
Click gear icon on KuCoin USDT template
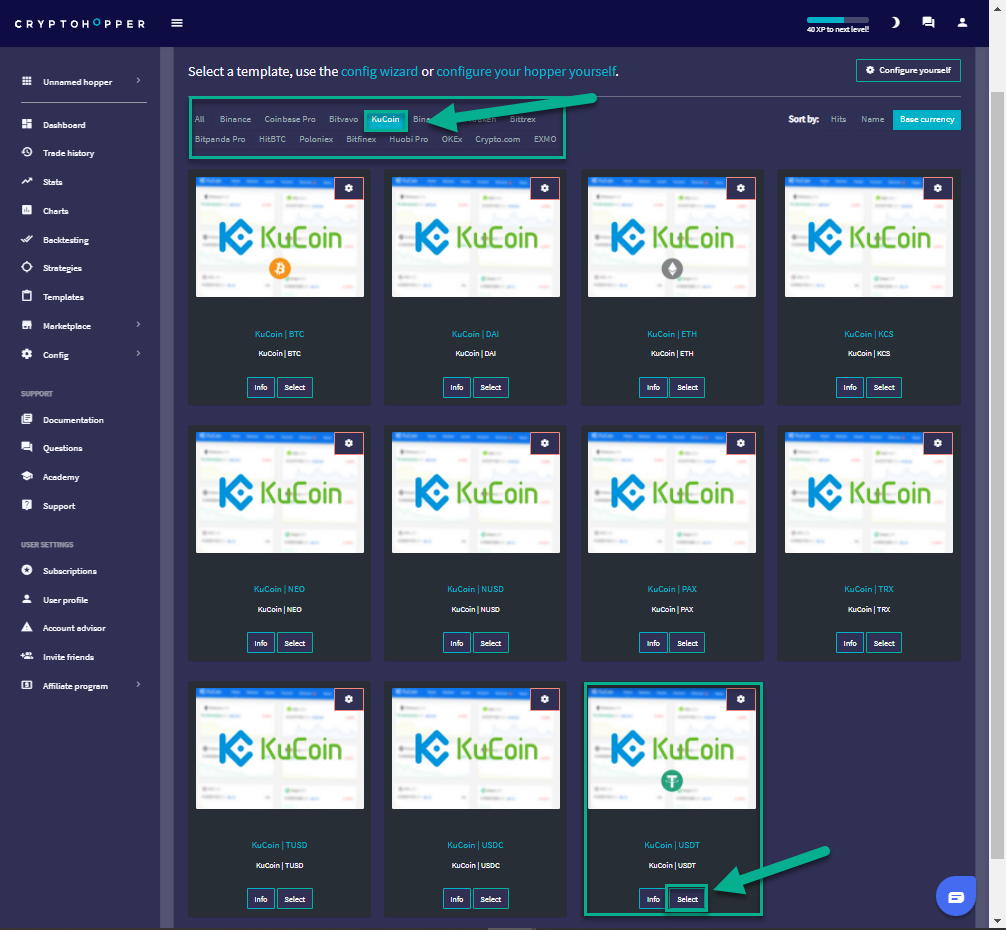coord(741,700)
